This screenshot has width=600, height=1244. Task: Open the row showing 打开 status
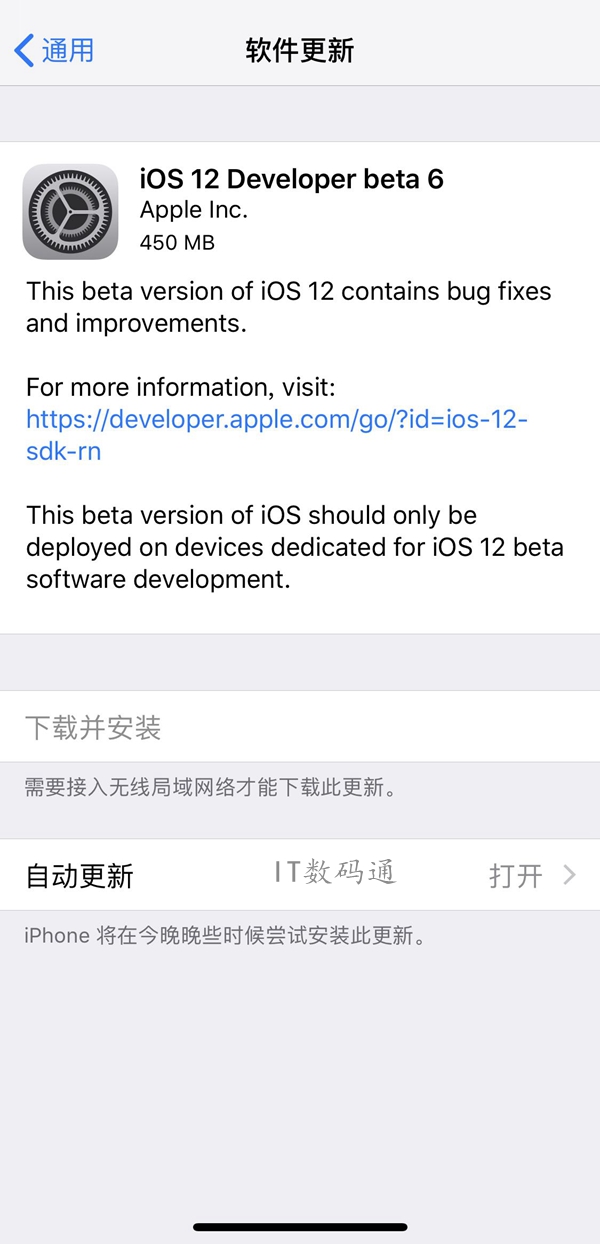[300, 874]
